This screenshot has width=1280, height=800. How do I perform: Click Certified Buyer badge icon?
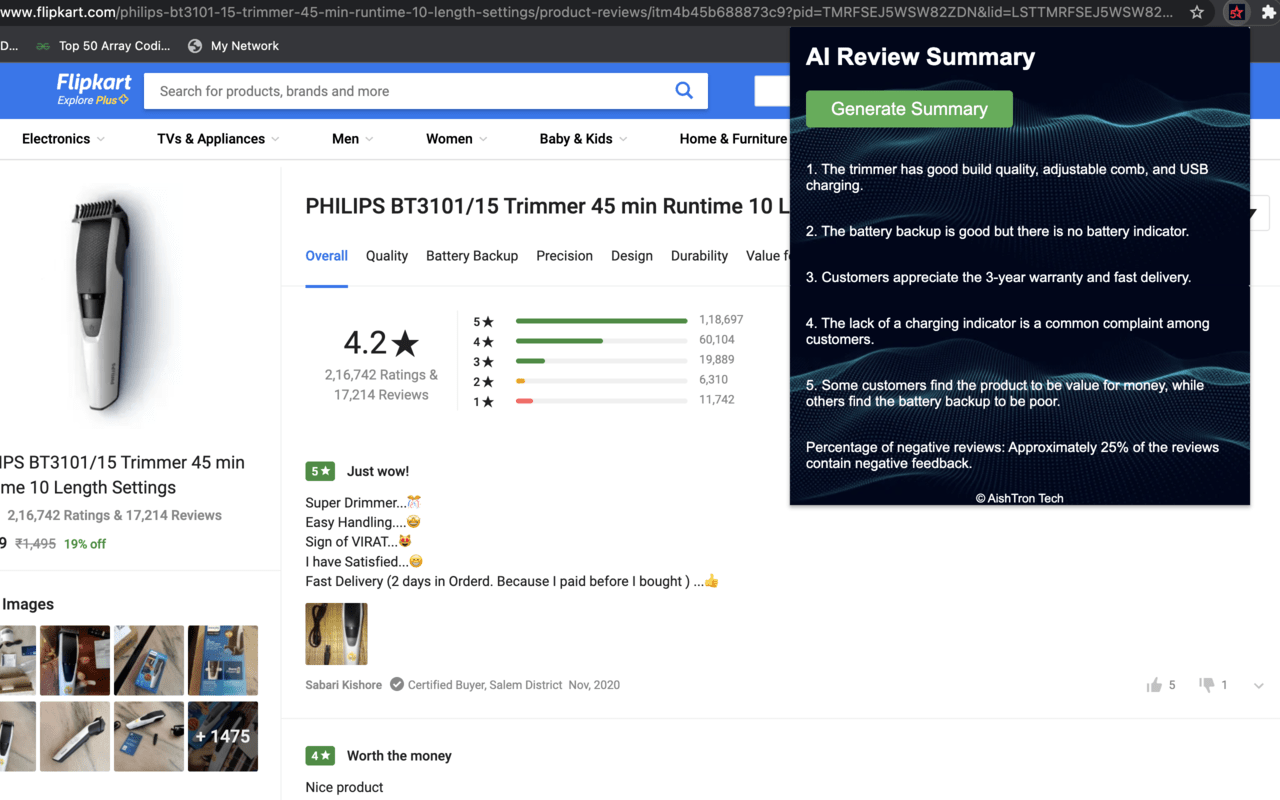pos(397,685)
